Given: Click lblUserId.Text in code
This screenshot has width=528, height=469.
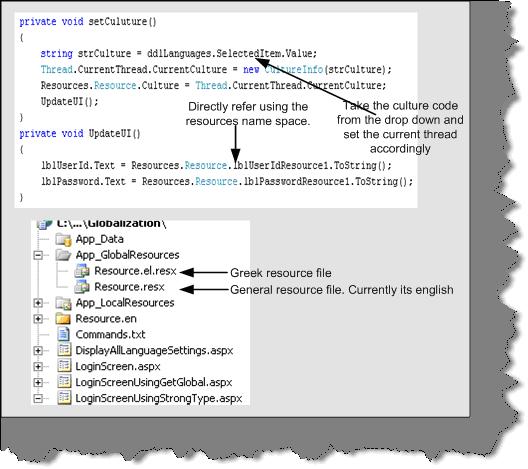Looking at the screenshot, I should (78, 166).
